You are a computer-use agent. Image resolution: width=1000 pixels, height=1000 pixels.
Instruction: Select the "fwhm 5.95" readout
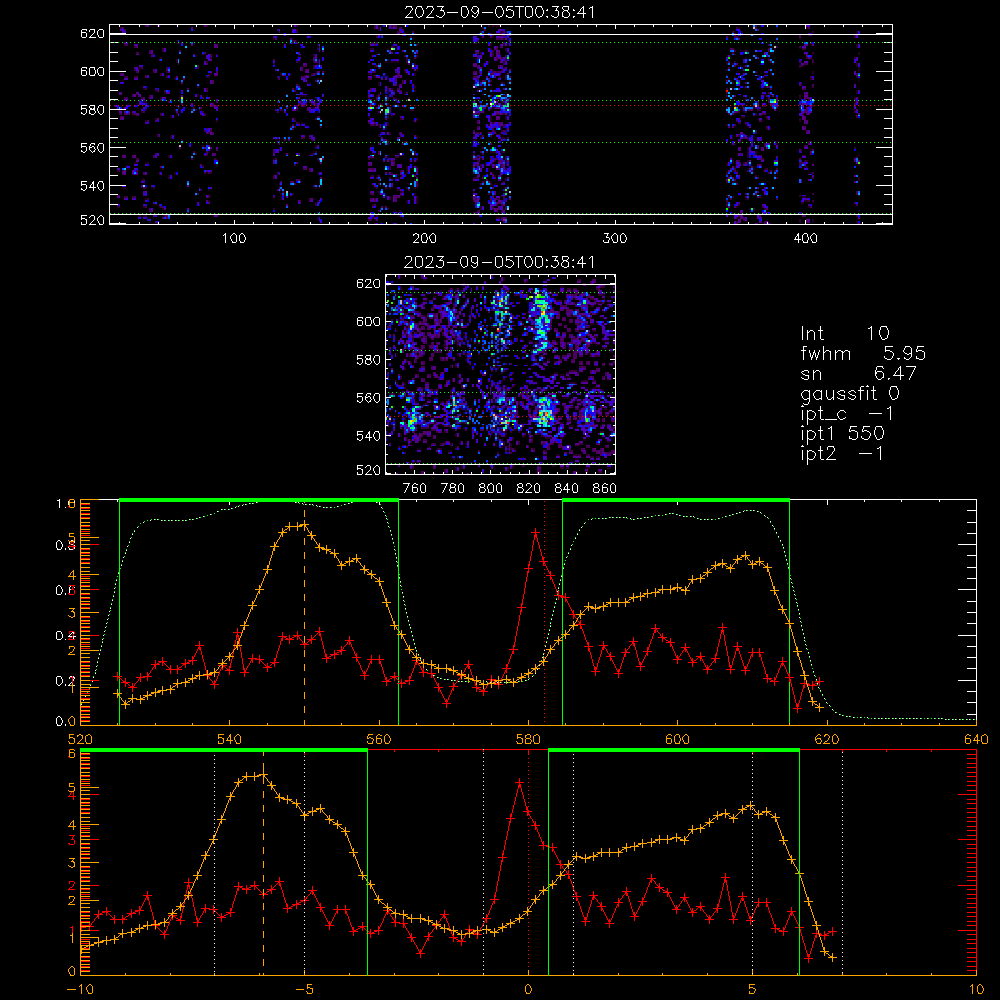pos(863,353)
